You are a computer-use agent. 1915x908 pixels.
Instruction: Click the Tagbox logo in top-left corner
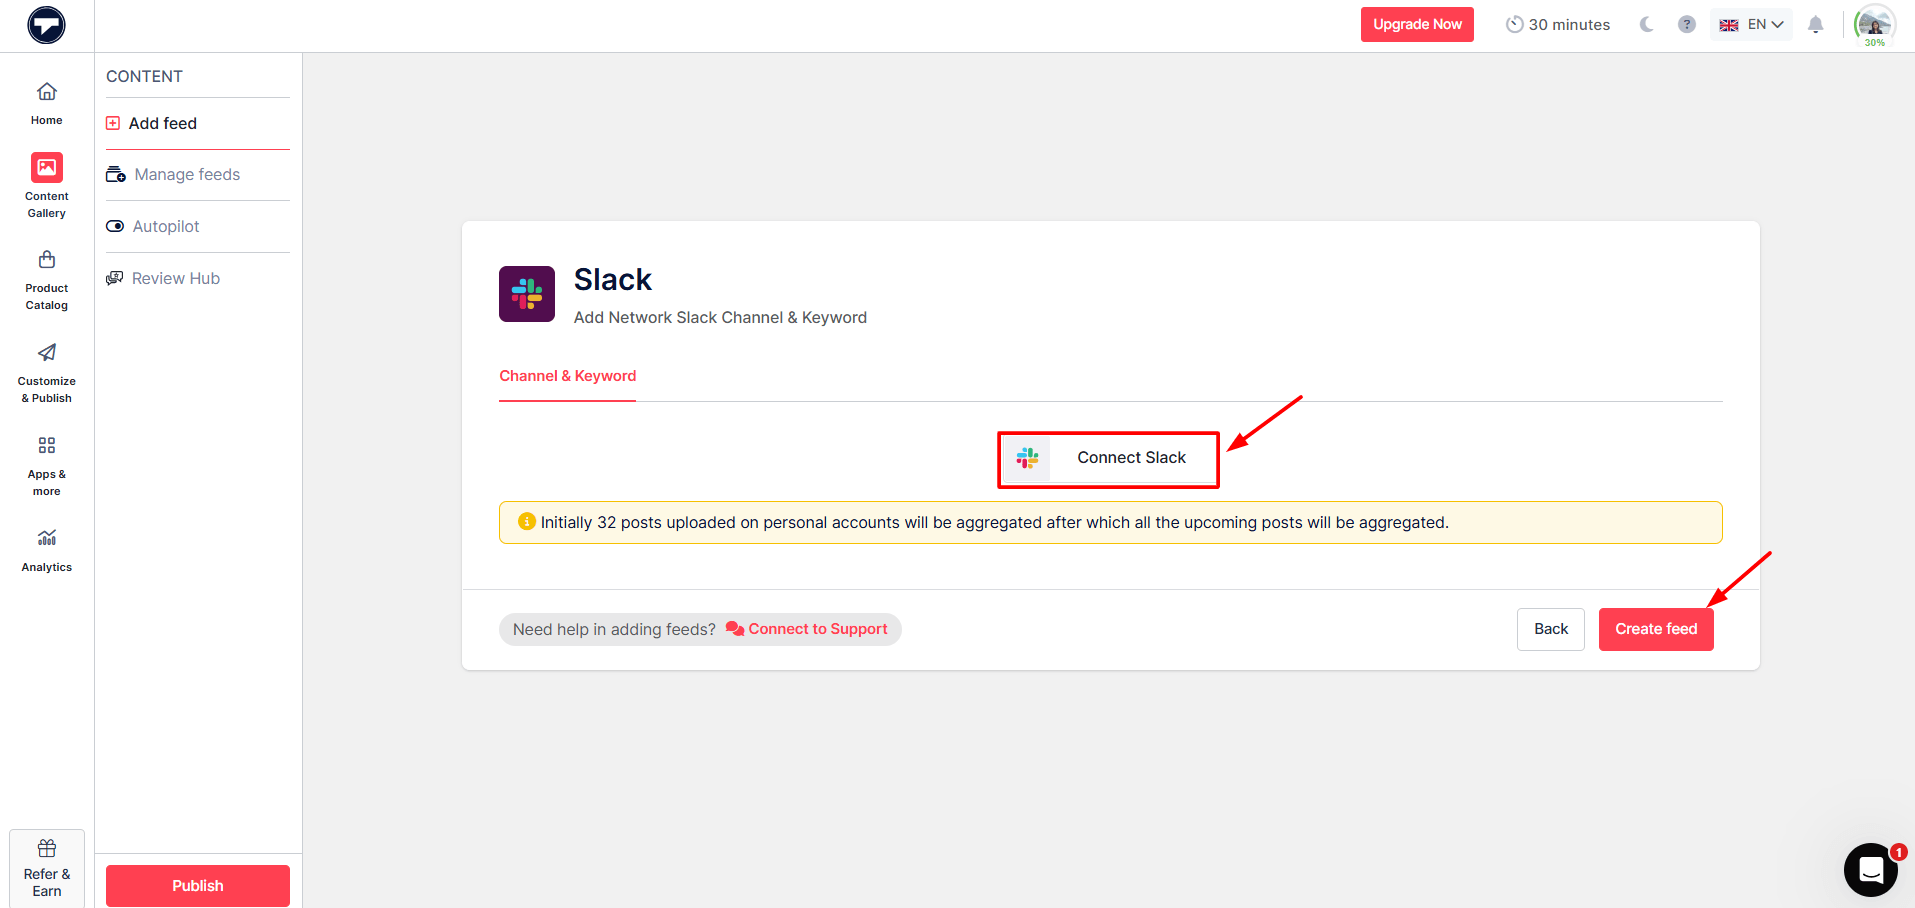[46, 25]
